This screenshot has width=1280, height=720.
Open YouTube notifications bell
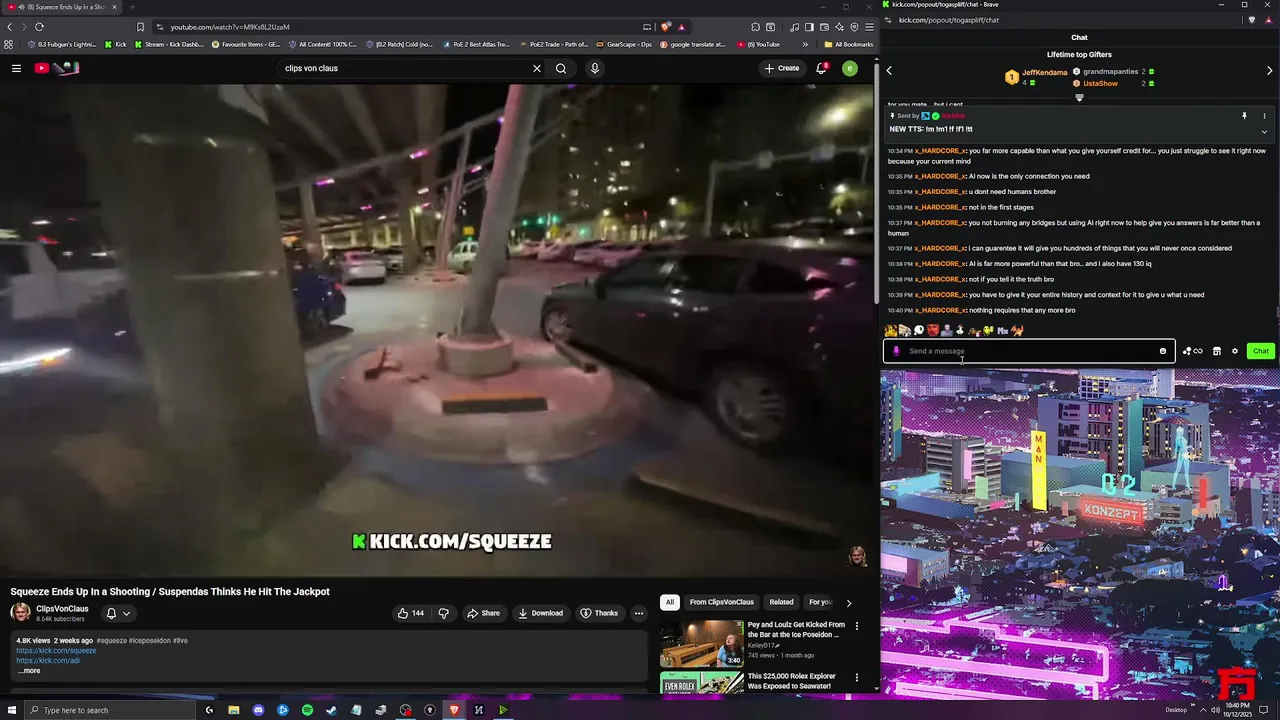[x=821, y=68]
